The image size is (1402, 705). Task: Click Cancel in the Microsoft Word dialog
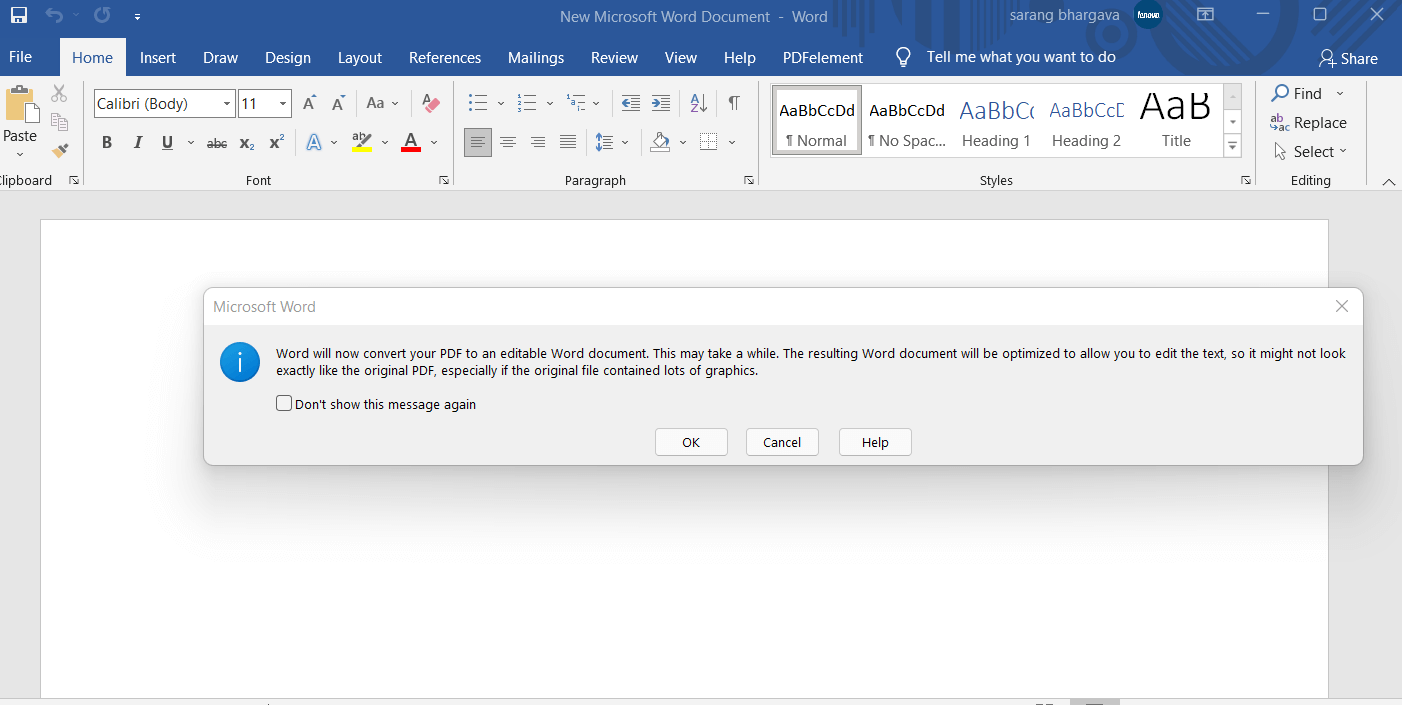coord(782,442)
